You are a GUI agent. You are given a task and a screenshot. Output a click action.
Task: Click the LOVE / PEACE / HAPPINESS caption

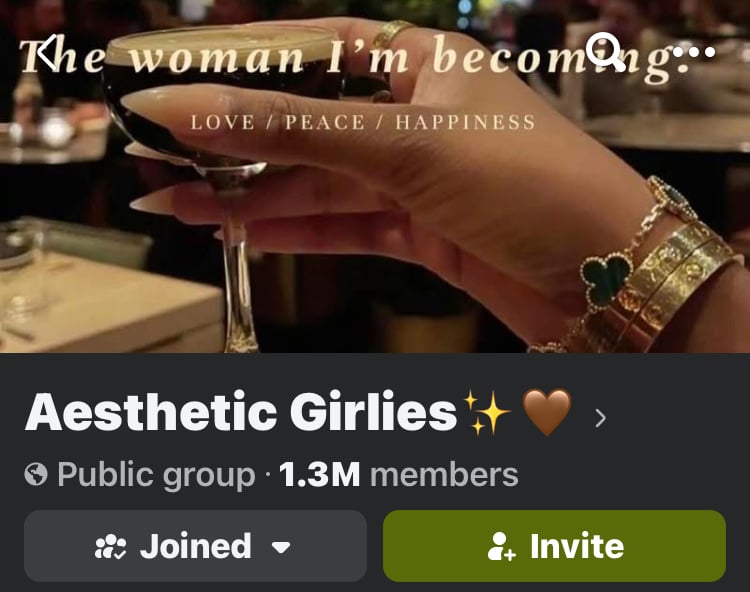[363, 122]
